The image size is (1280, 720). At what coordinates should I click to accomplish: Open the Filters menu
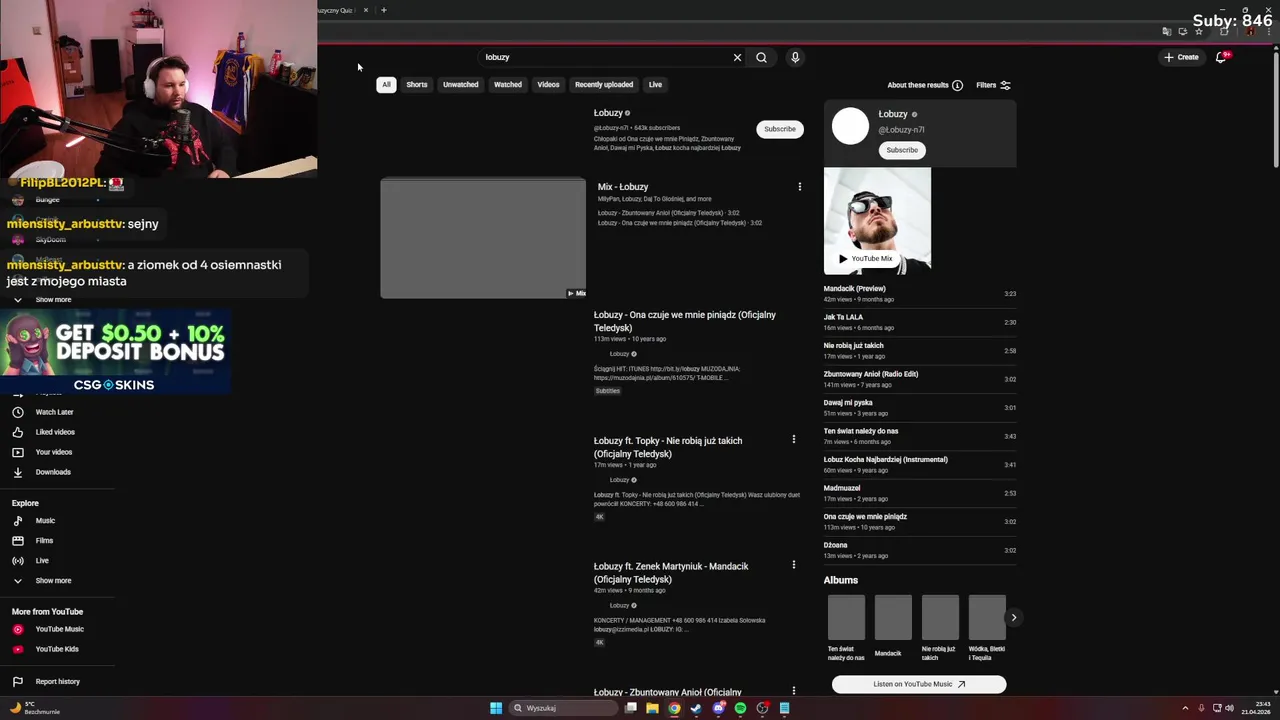pos(993,85)
